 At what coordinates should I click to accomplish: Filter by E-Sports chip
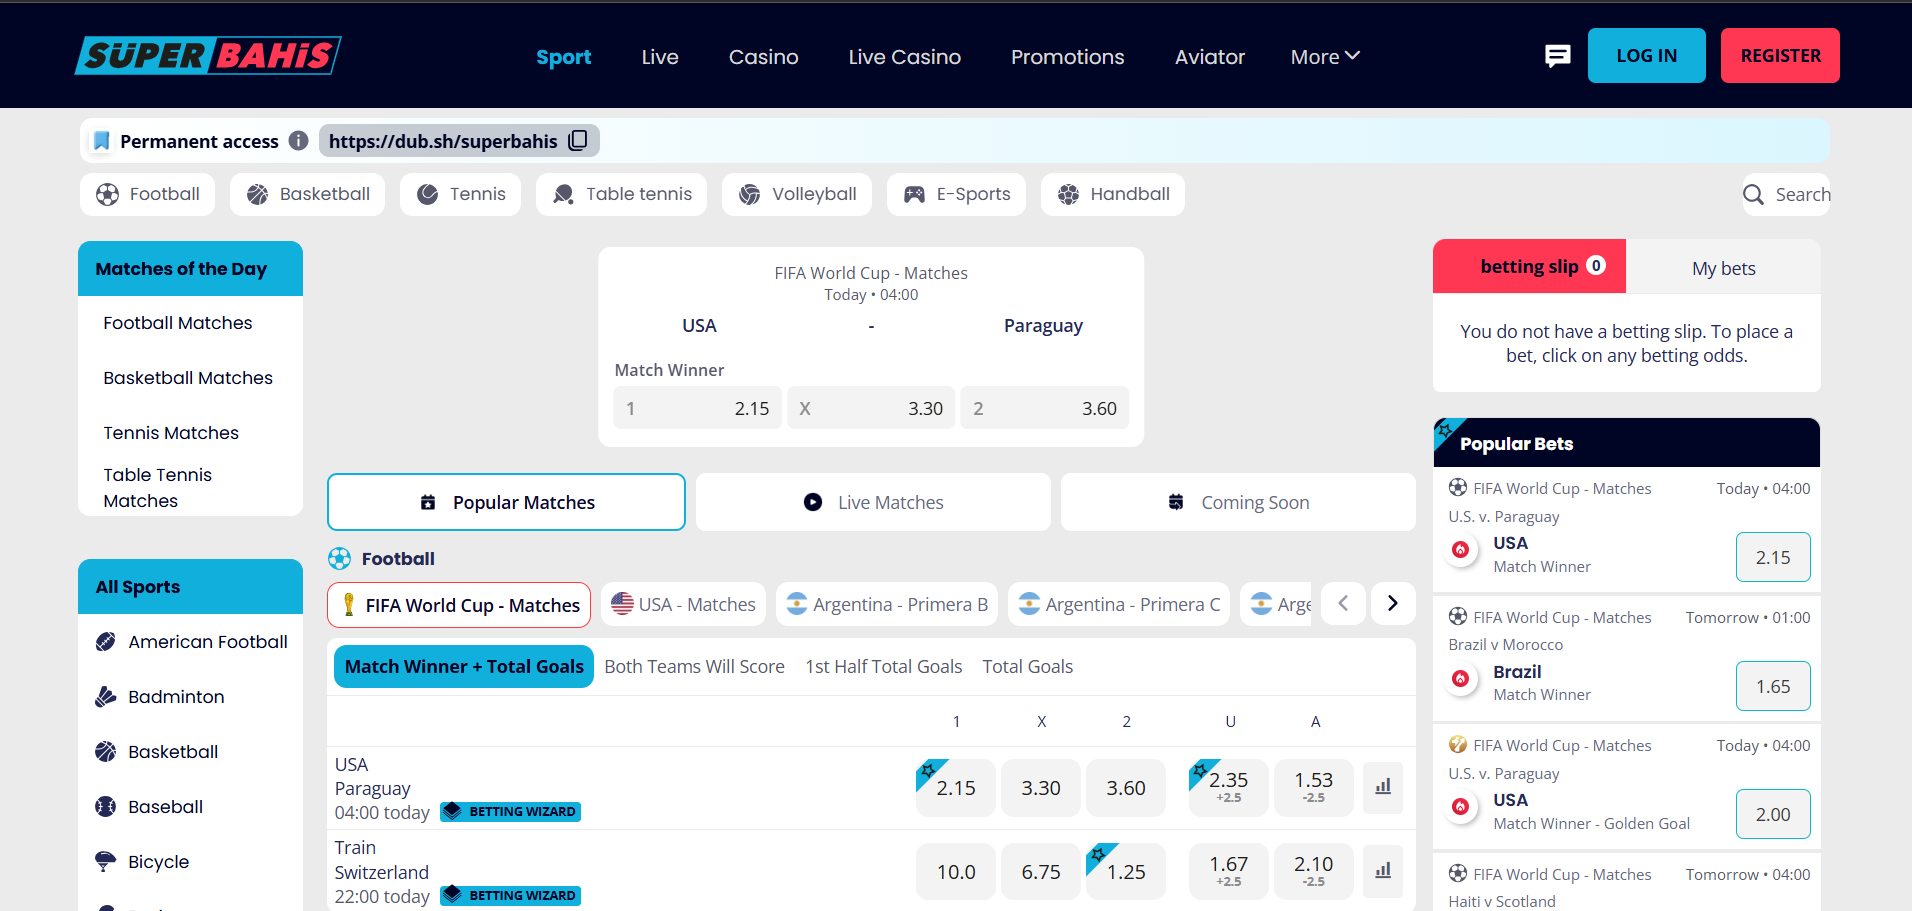point(956,194)
